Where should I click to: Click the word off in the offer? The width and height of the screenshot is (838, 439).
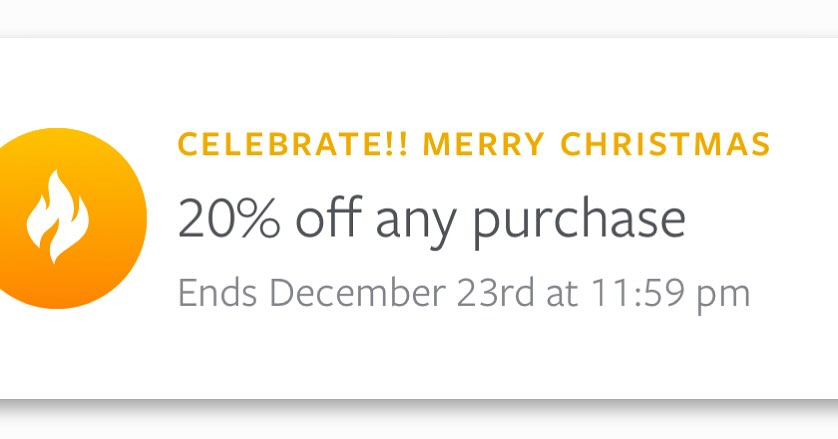329,217
